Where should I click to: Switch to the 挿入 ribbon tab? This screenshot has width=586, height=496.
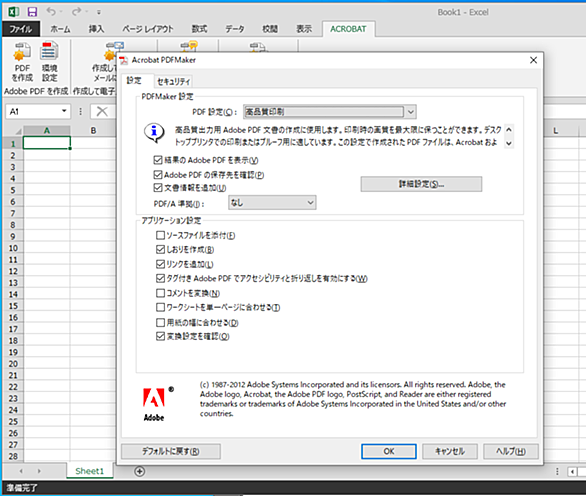click(96, 29)
